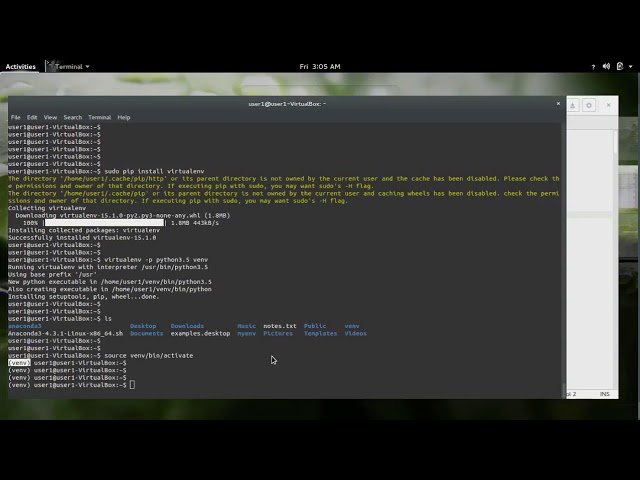This screenshot has height=480, width=640.
Task: Click 'Using base prefix '/usr'' line
Action: click(53, 274)
